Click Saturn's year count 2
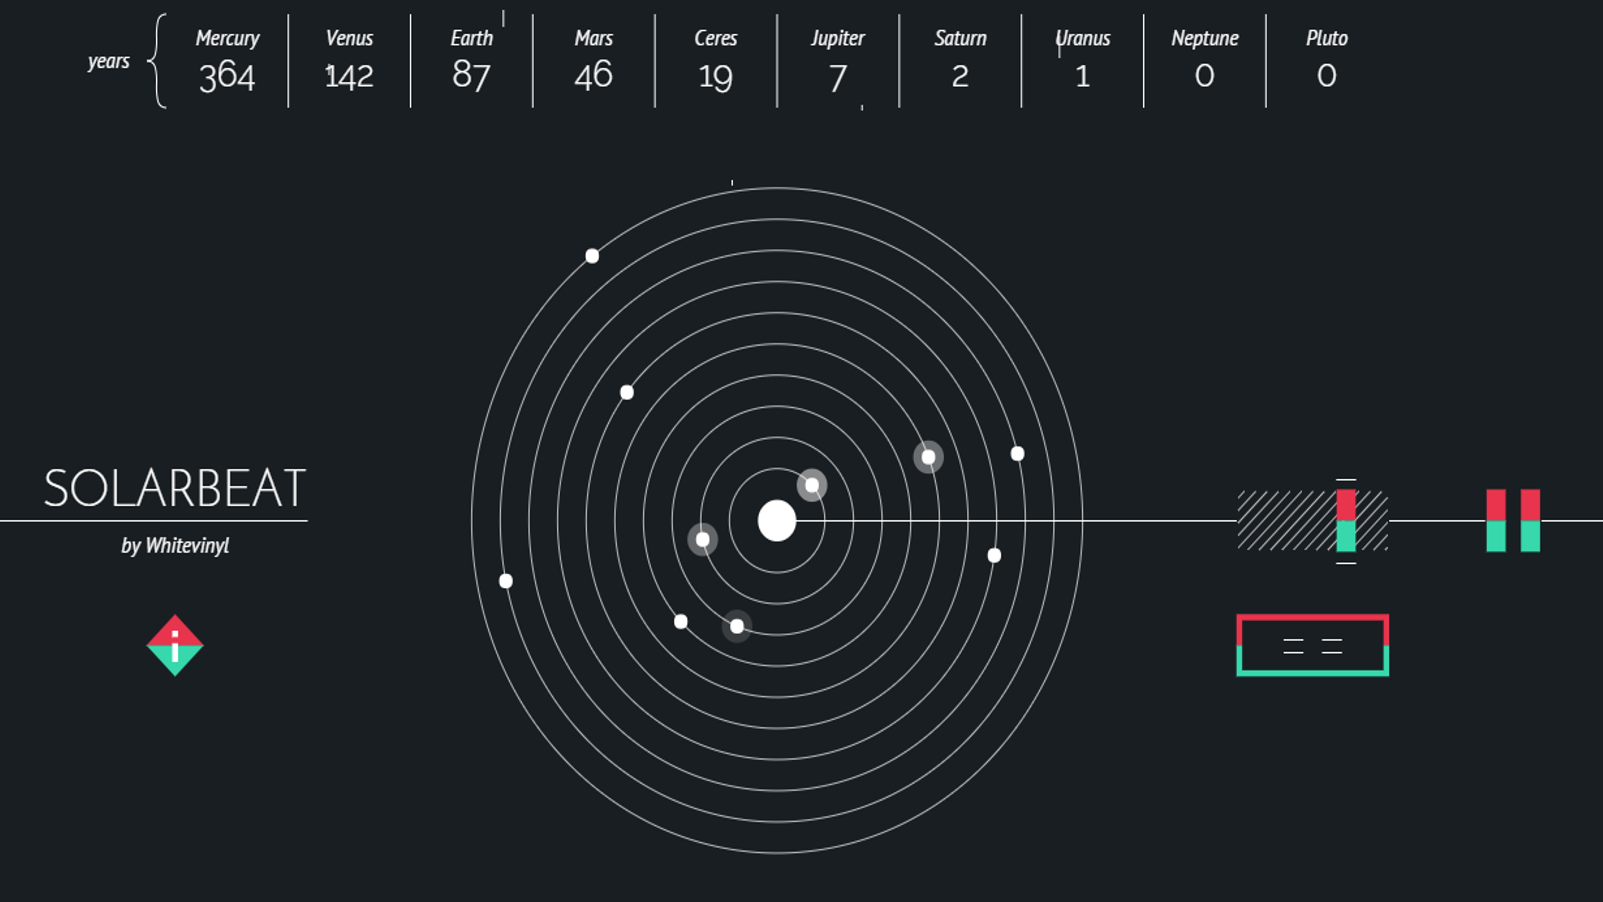 (960, 76)
